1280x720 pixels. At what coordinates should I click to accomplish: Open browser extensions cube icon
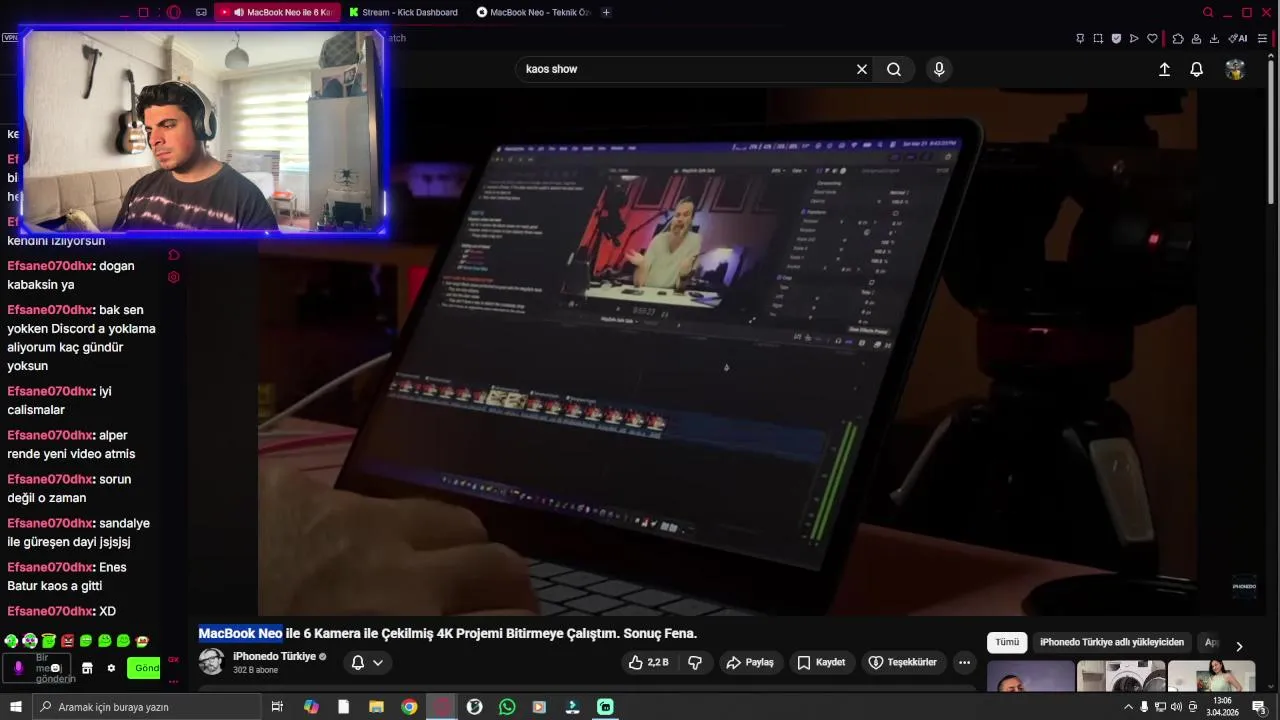[1178, 38]
